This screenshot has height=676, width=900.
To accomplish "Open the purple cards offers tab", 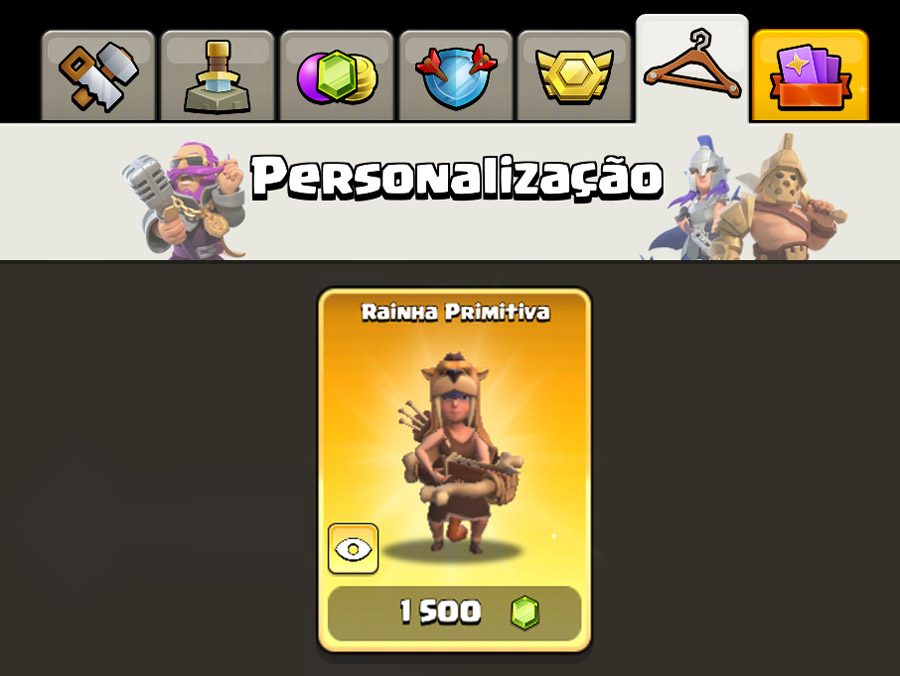I will tap(810, 76).
